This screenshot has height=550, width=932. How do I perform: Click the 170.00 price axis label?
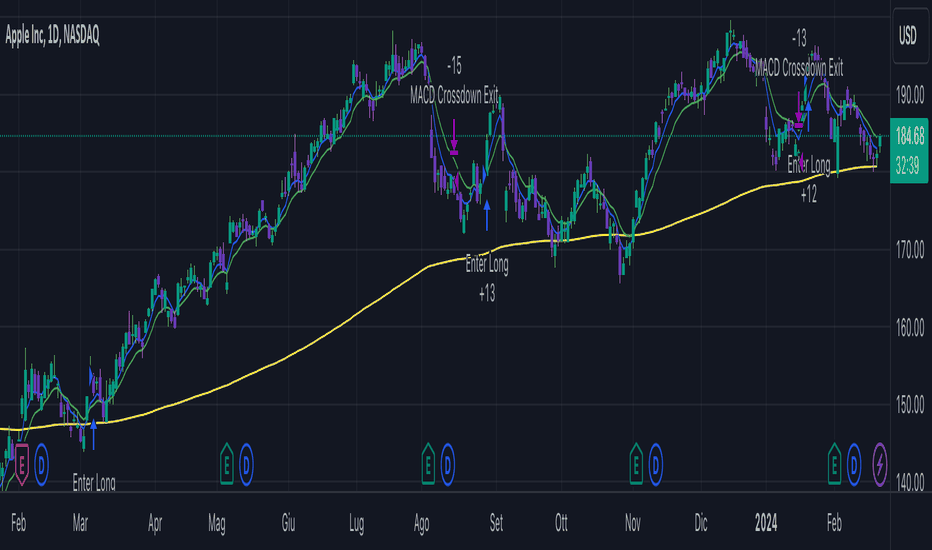tap(910, 250)
